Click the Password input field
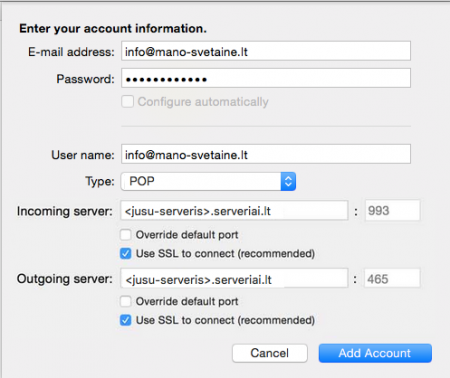 pos(266,78)
